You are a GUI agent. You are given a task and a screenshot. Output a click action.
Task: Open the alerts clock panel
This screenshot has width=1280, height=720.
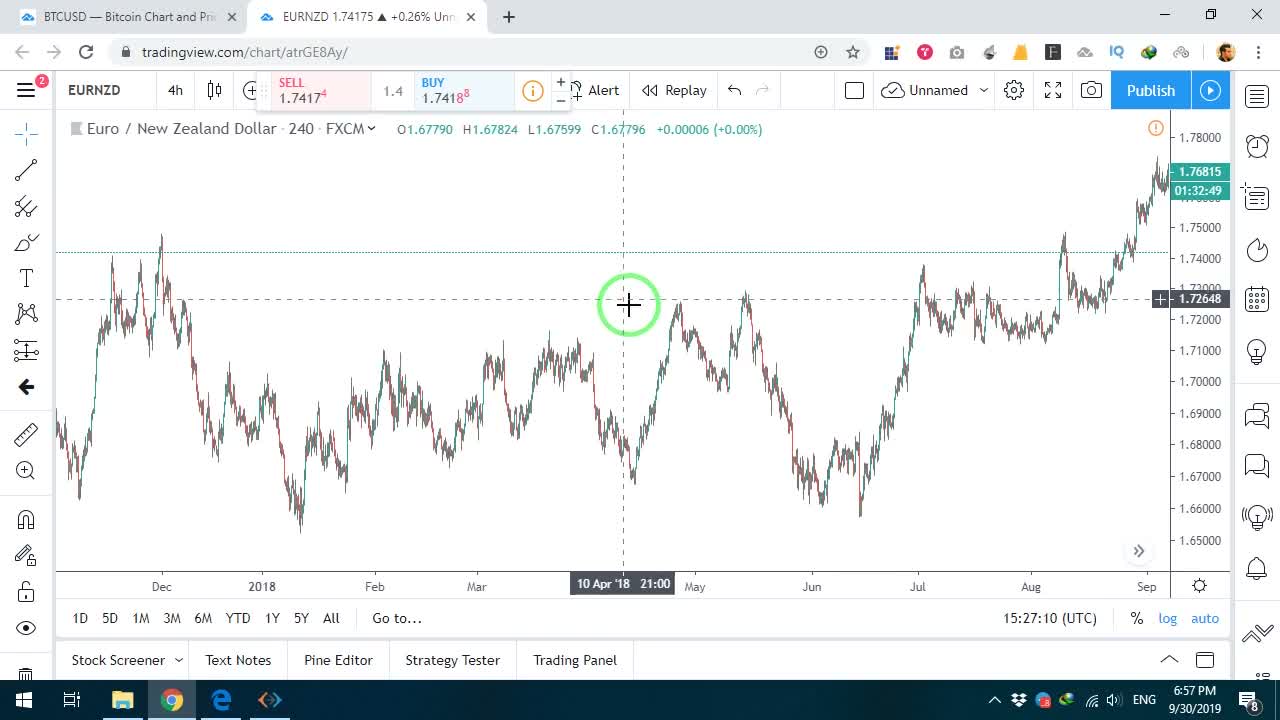pyautogui.click(x=1257, y=147)
